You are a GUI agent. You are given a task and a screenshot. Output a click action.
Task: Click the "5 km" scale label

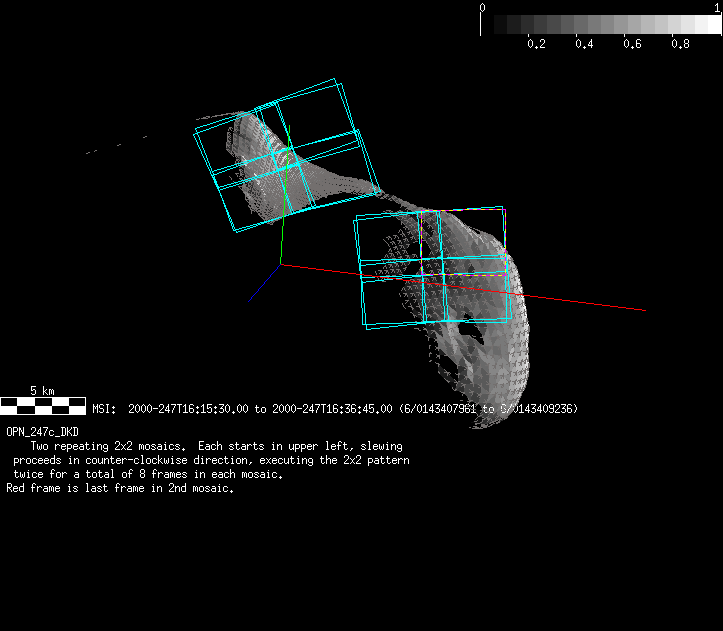pyautogui.click(x=42, y=390)
